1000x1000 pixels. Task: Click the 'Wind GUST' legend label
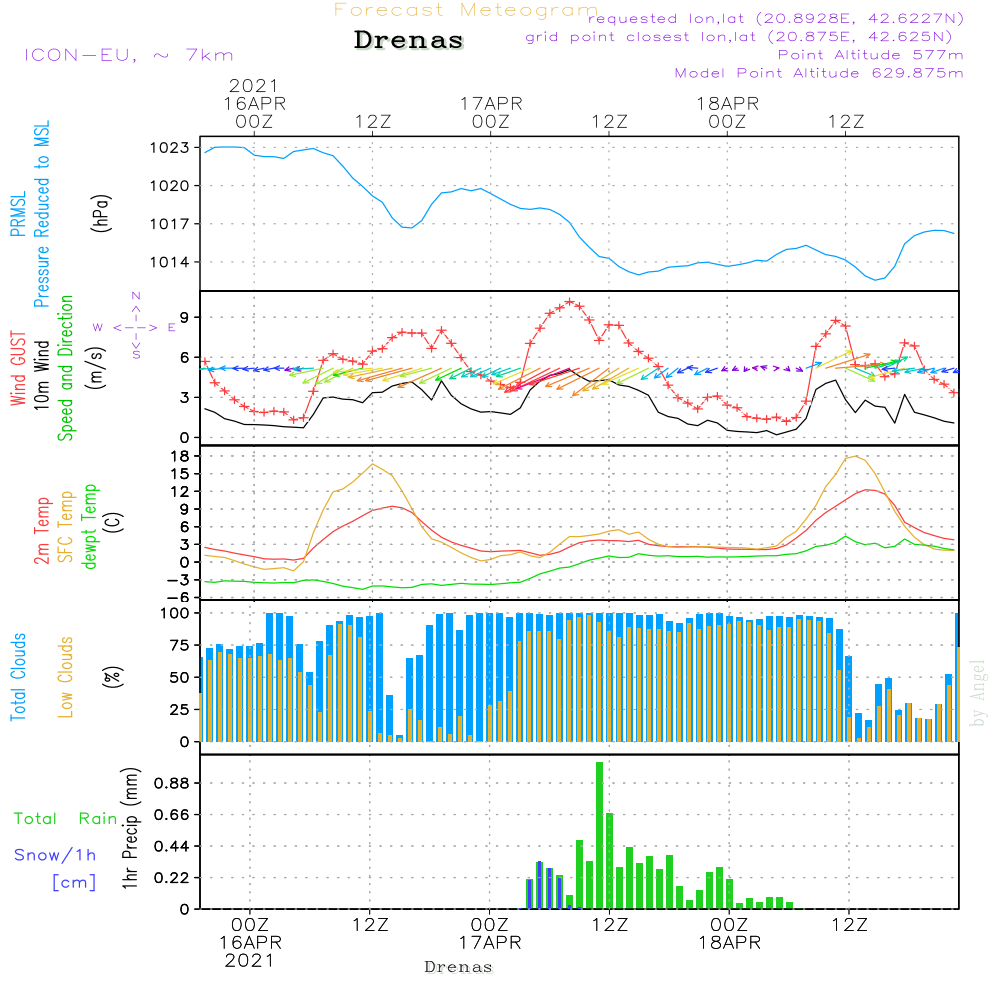click(18, 368)
